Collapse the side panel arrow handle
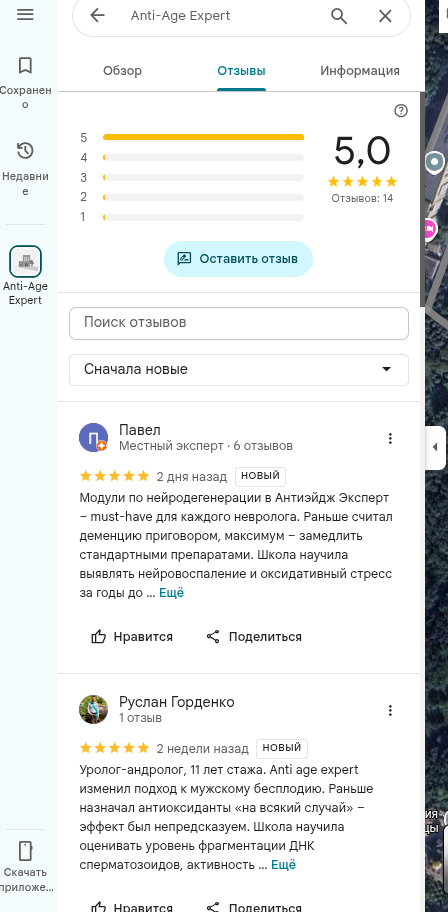The width and height of the screenshot is (448, 912). click(435, 447)
